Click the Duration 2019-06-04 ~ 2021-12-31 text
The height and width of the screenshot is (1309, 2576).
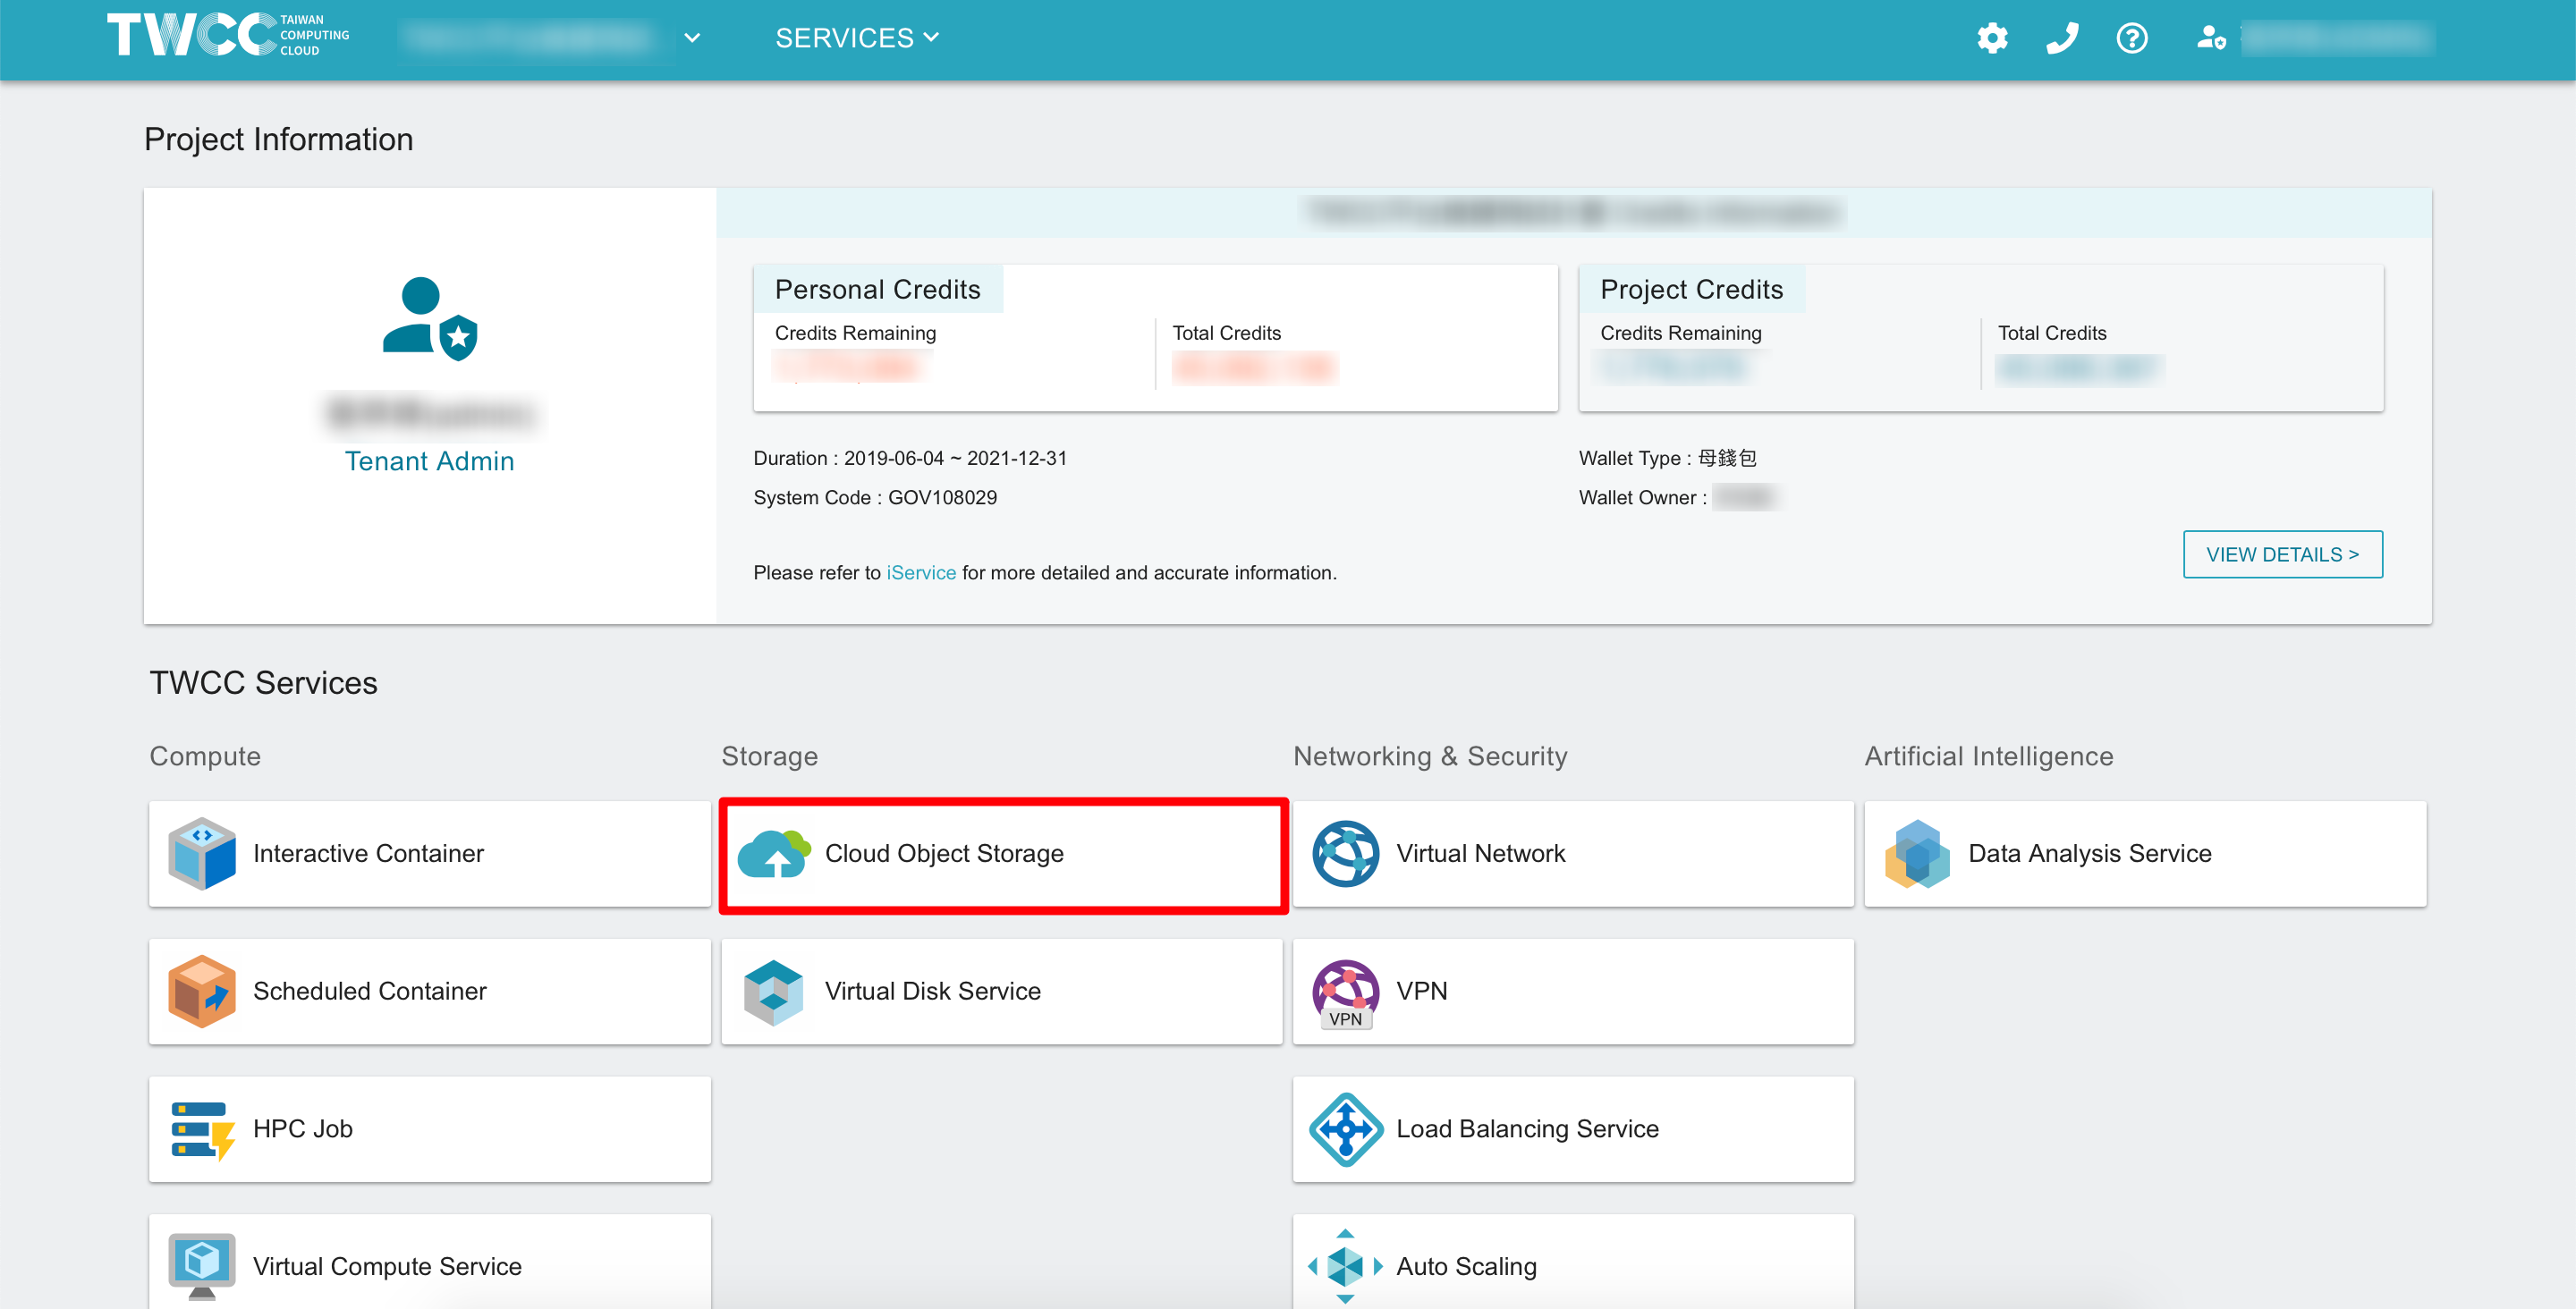pos(910,458)
